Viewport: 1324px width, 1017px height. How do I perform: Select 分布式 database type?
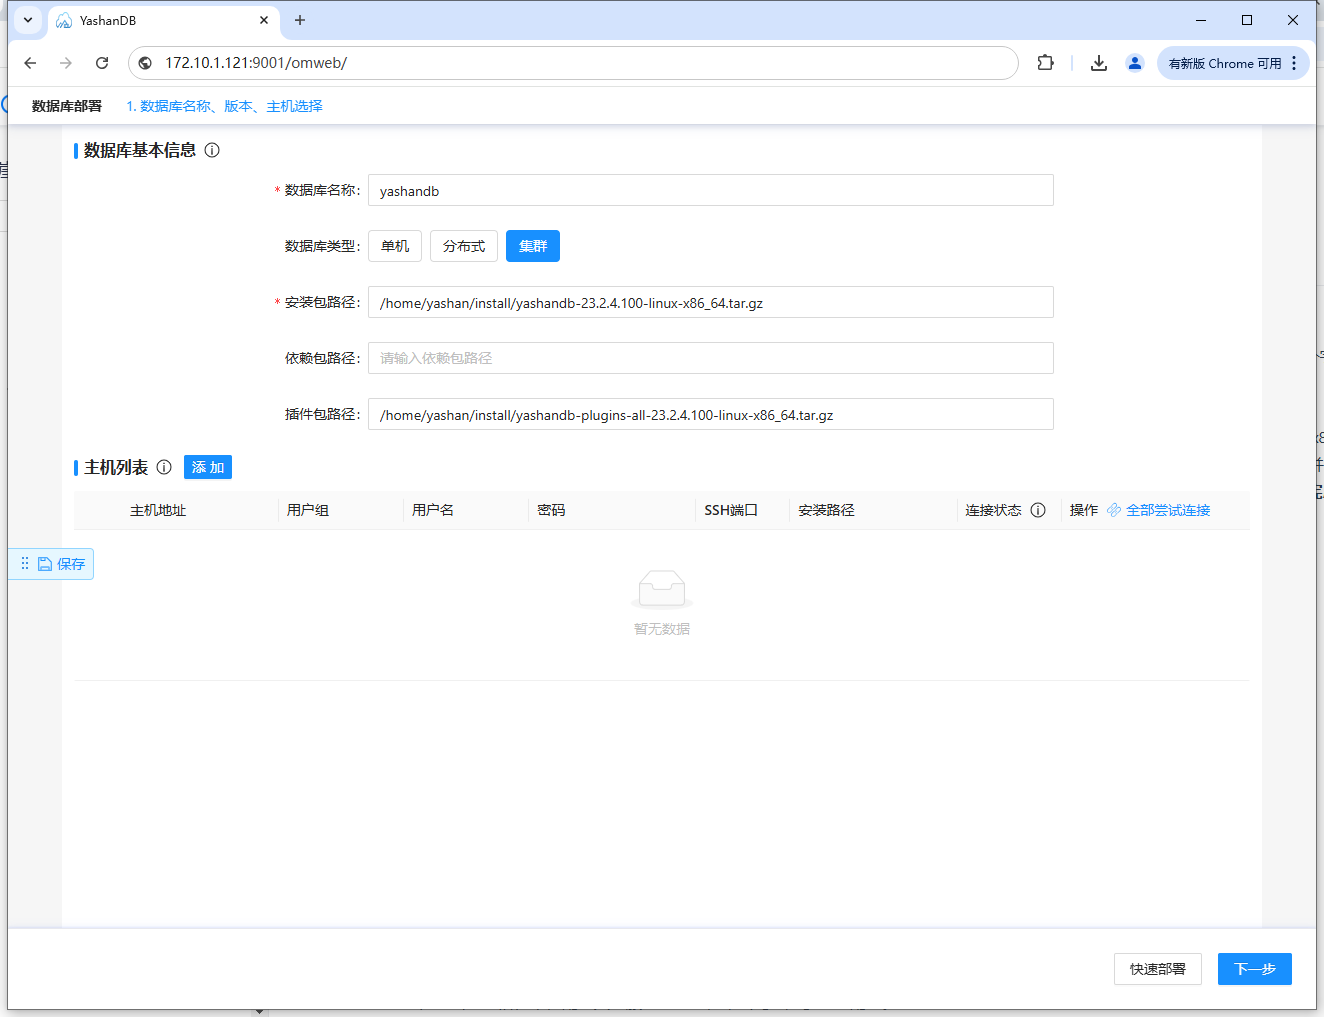point(464,246)
